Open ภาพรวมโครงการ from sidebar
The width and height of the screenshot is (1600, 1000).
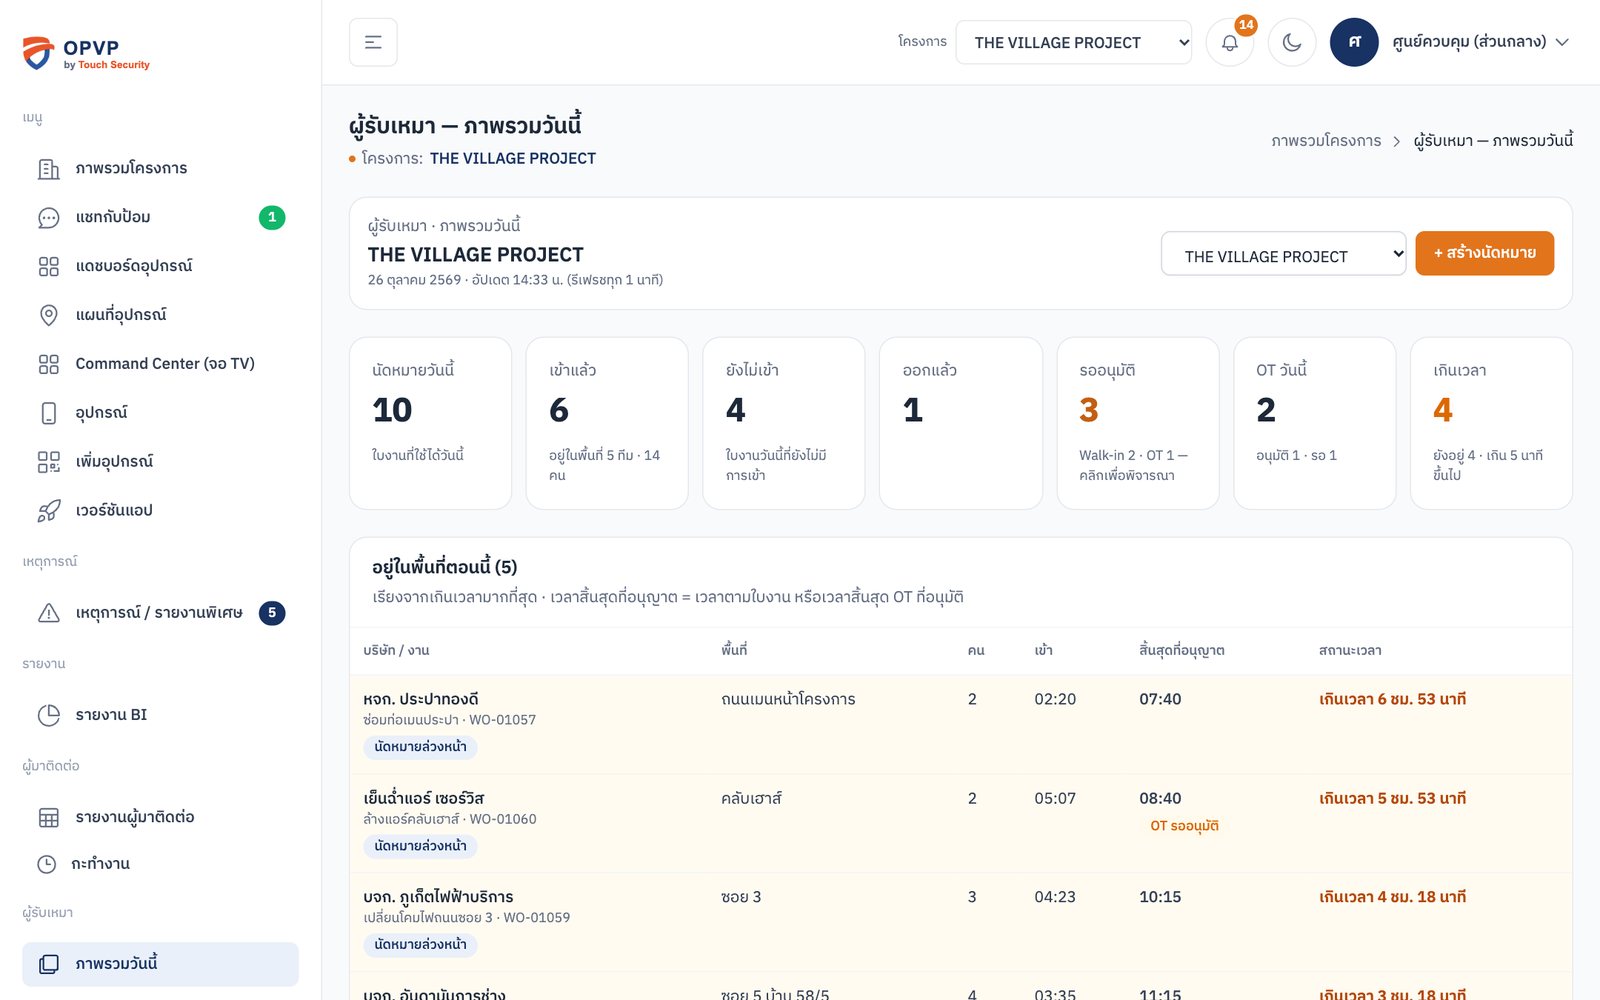(x=160, y=168)
